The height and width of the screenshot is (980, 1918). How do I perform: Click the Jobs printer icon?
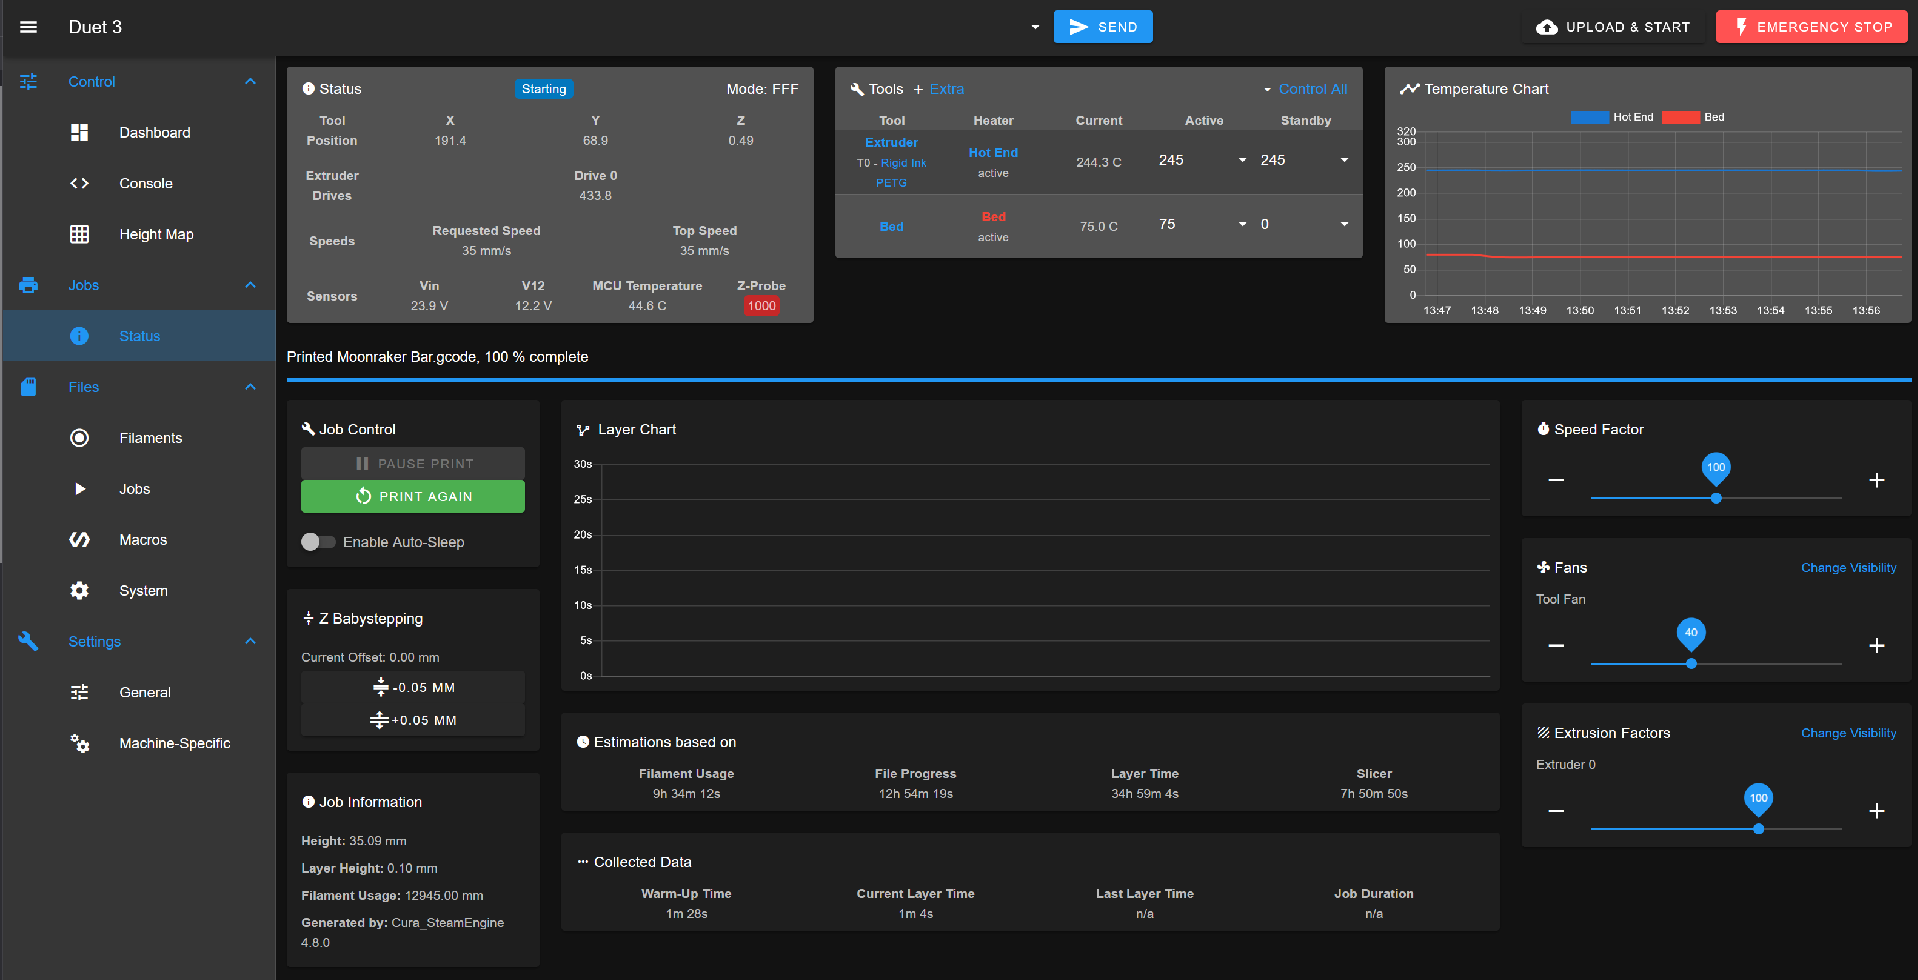tap(28, 286)
